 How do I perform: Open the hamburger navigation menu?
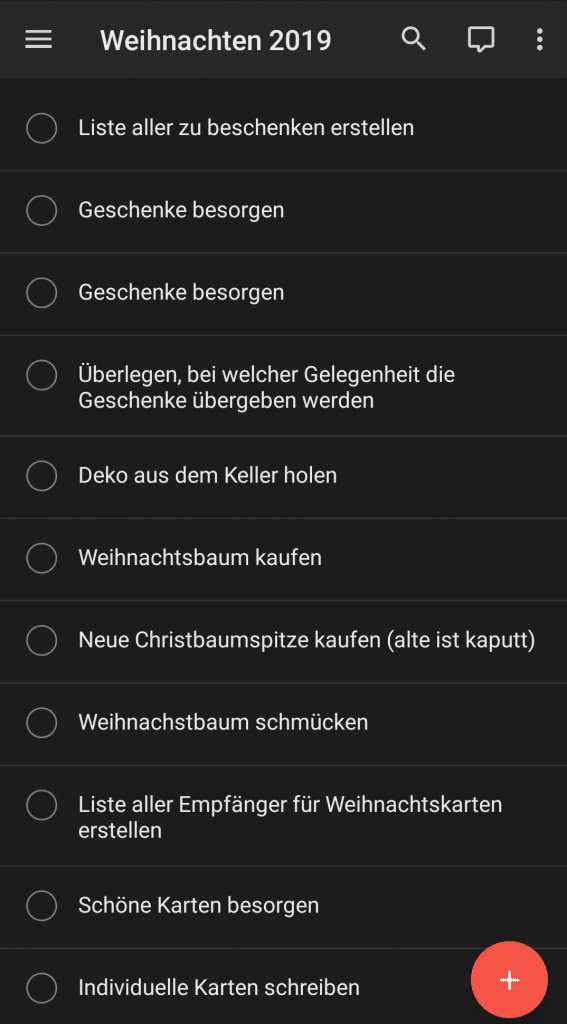coord(39,40)
